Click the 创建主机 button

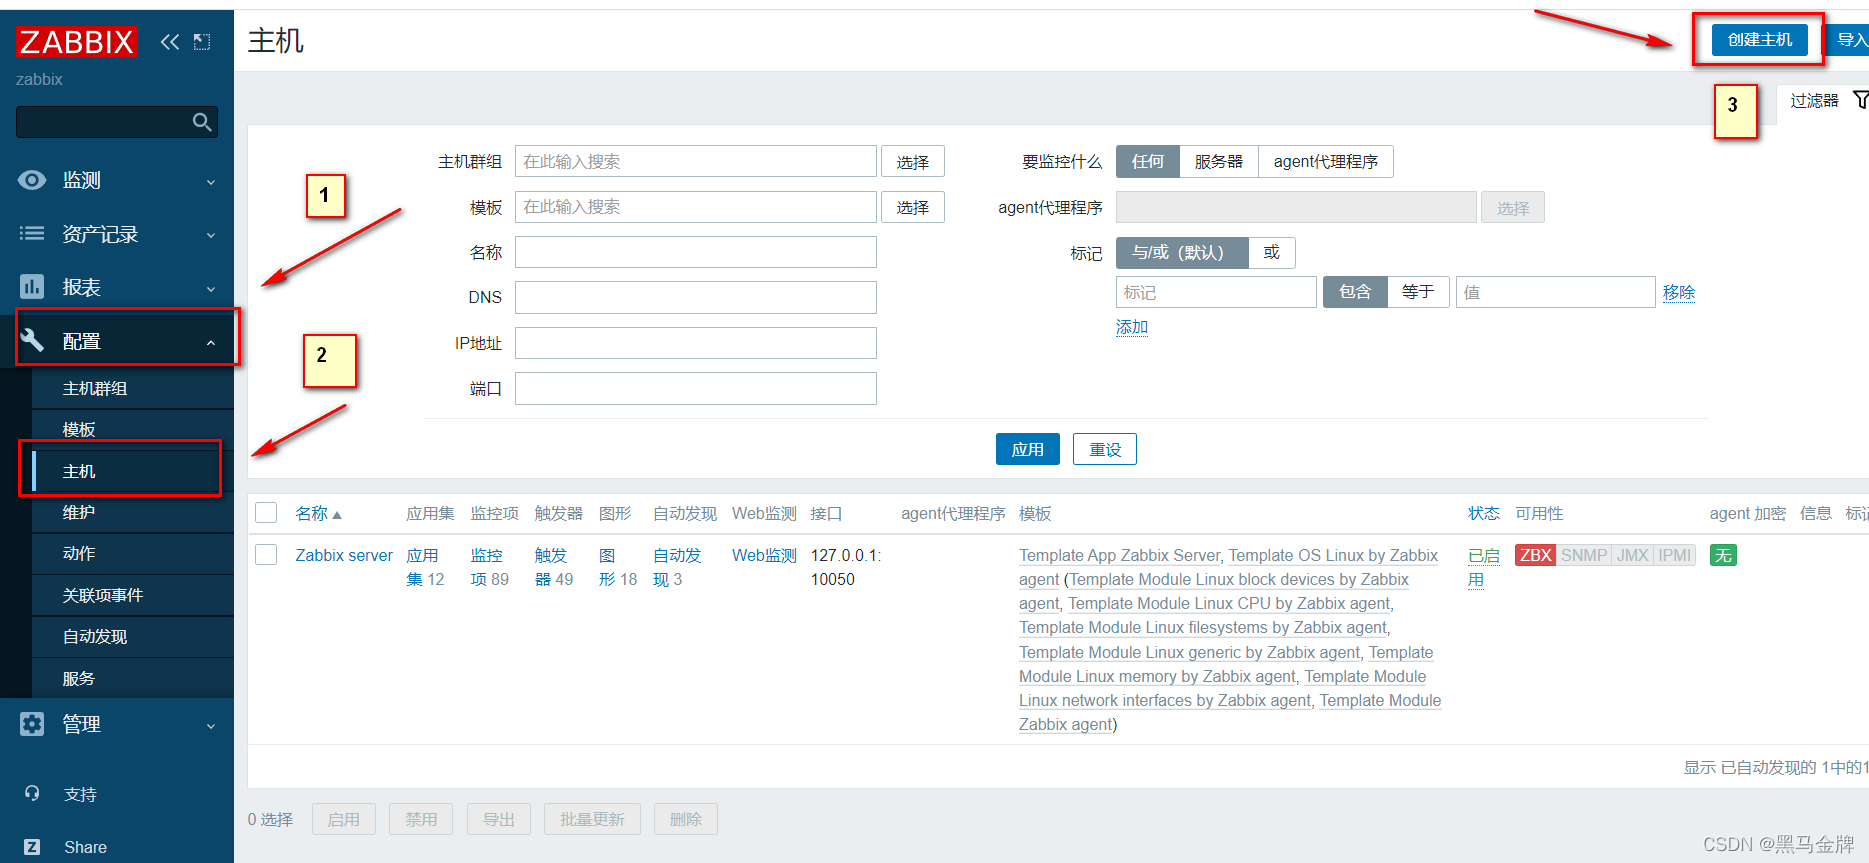(x=1760, y=40)
